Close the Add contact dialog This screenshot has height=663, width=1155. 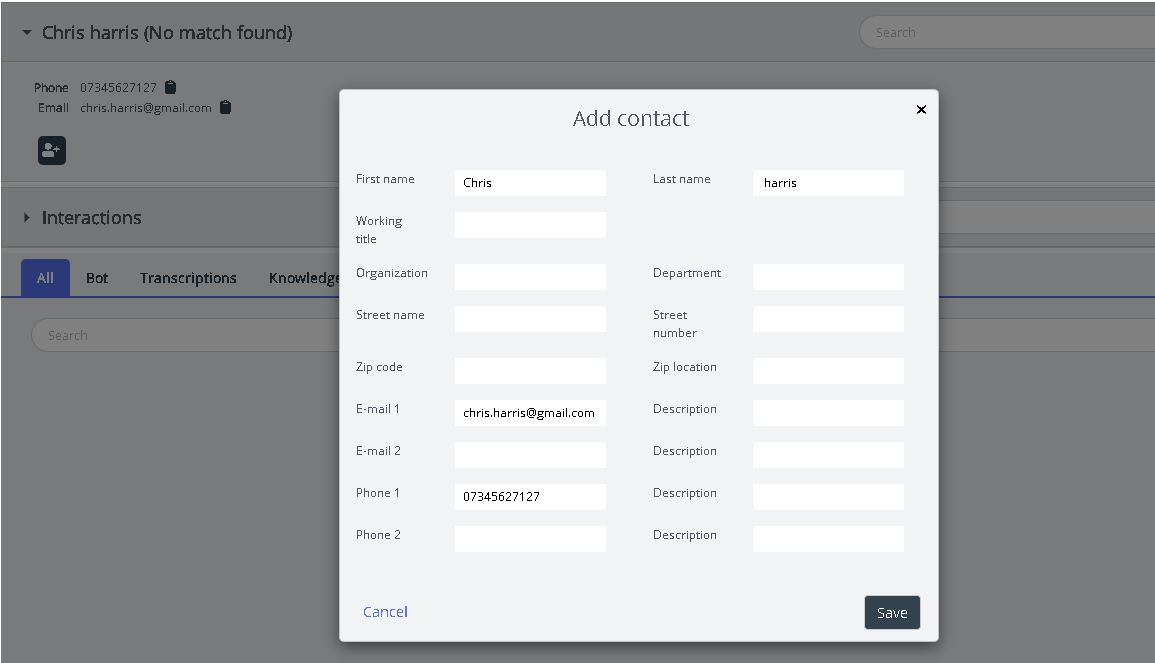(921, 110)
